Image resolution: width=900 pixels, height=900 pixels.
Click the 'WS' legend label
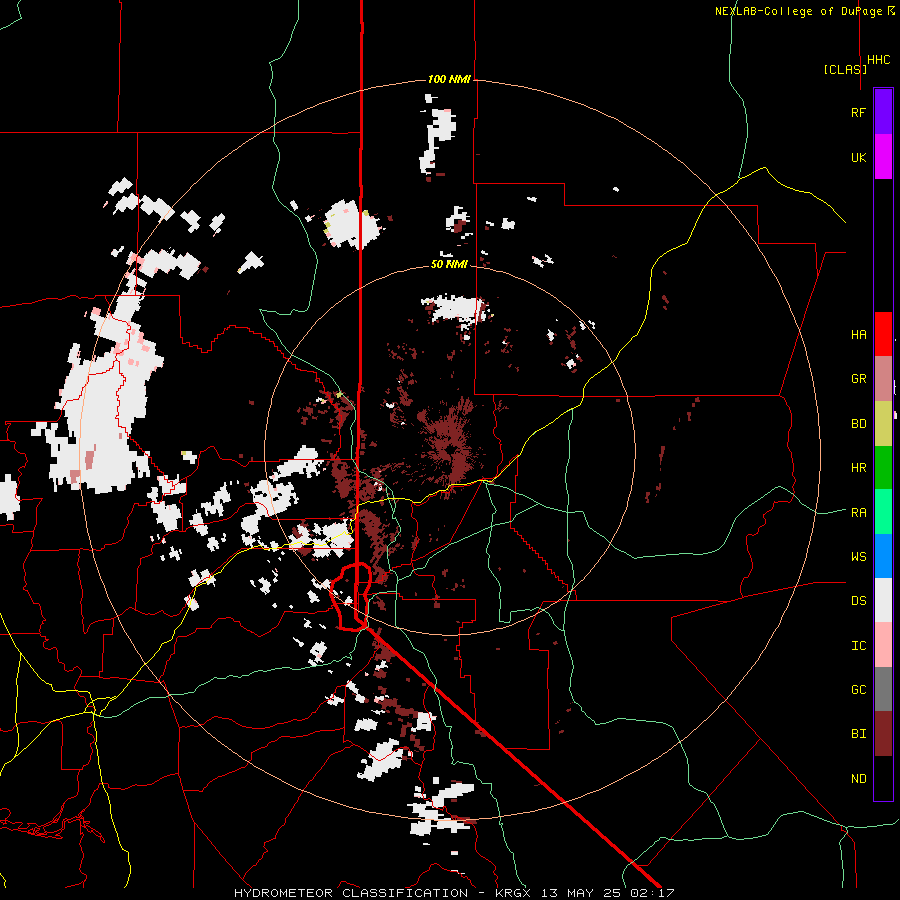pyautogui.click(x=858, y=557)
